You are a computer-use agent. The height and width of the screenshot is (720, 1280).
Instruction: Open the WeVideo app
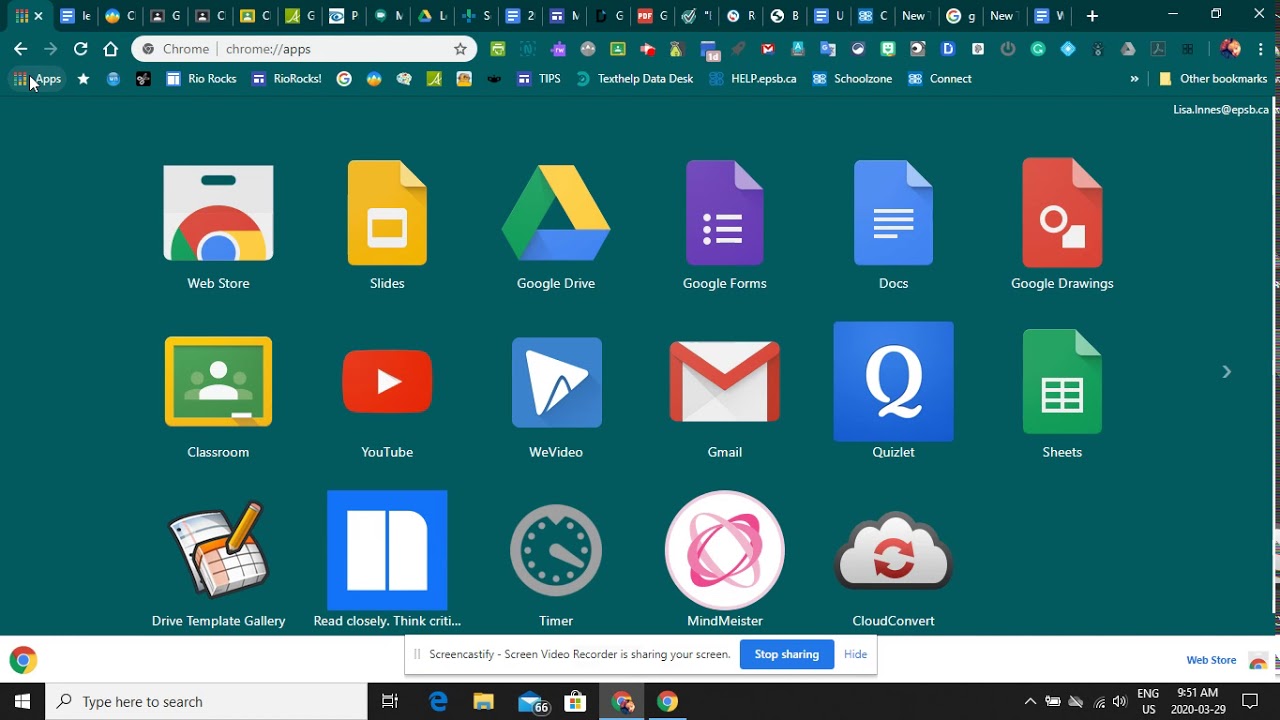coord(556,397)
